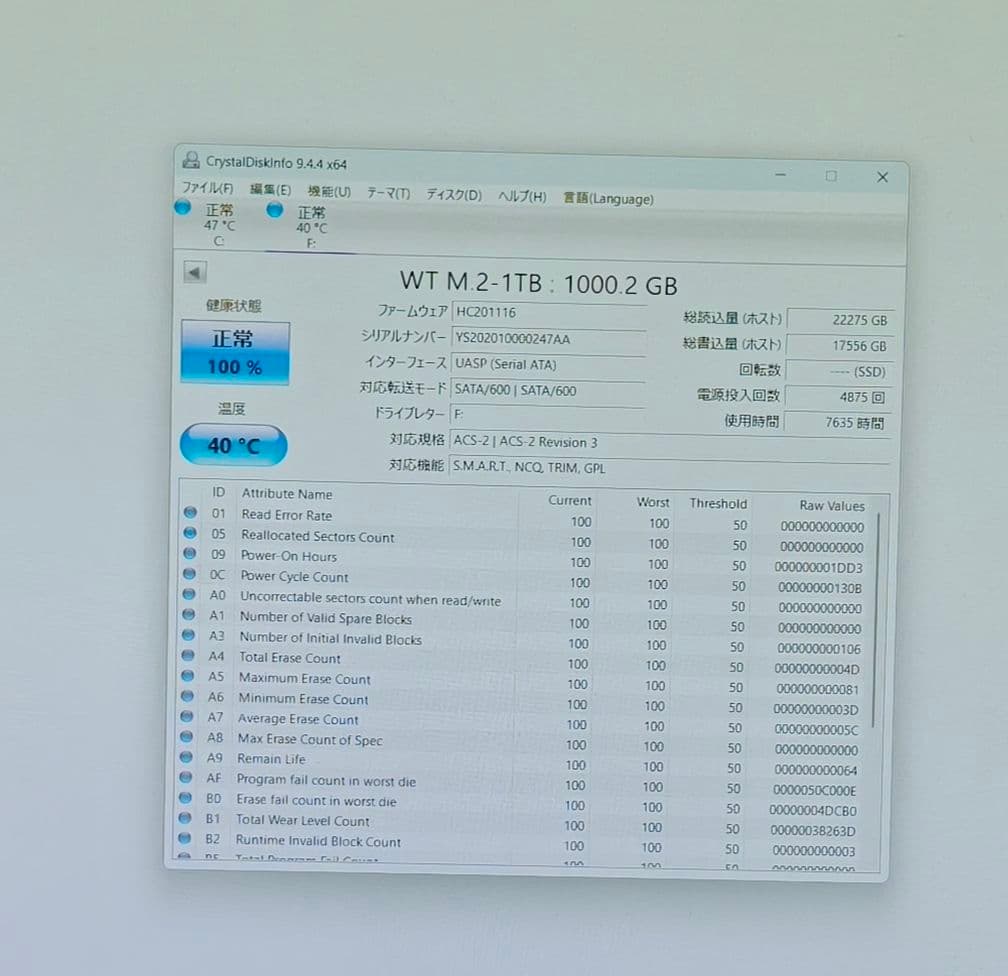This screenshot has height=976, width=1008.
Task: Click status dot for Number of Initial Invalid Blocks
Action: pyautogui.click(x=188, y=635)
